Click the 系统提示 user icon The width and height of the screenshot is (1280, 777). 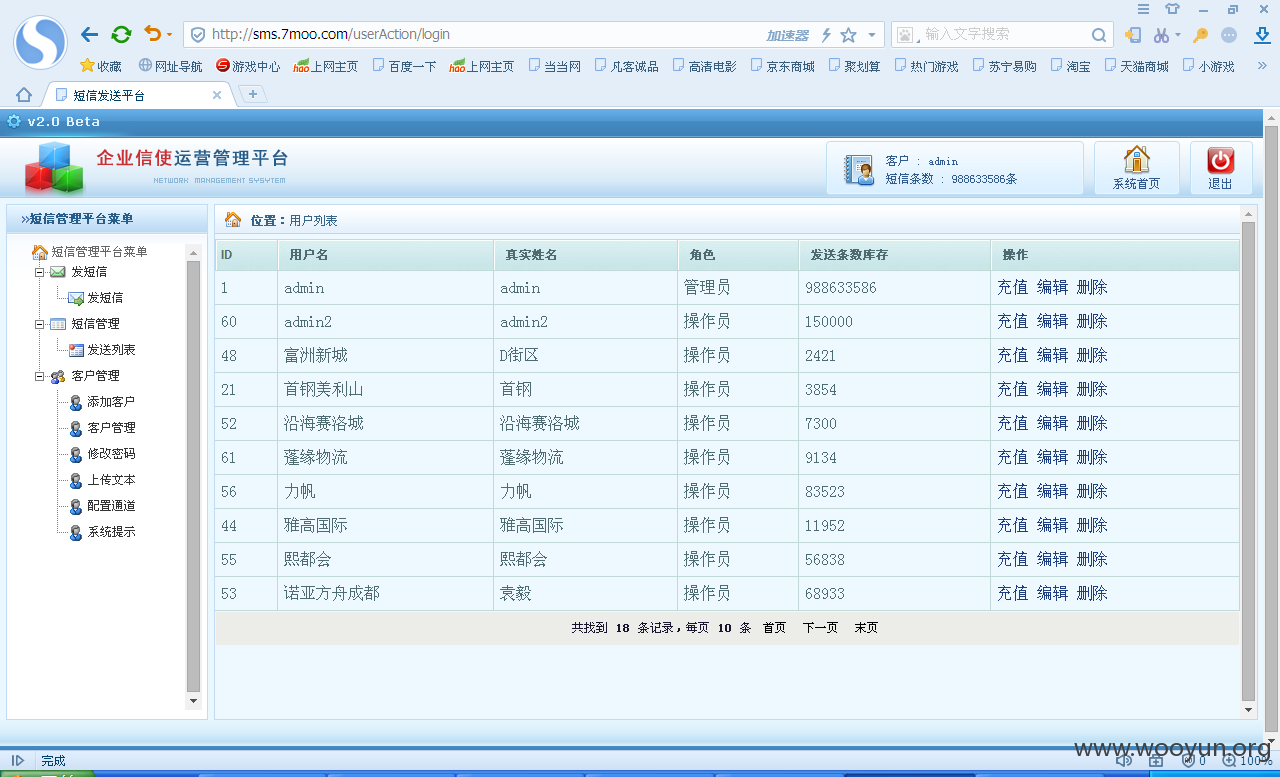coord(76,532)
